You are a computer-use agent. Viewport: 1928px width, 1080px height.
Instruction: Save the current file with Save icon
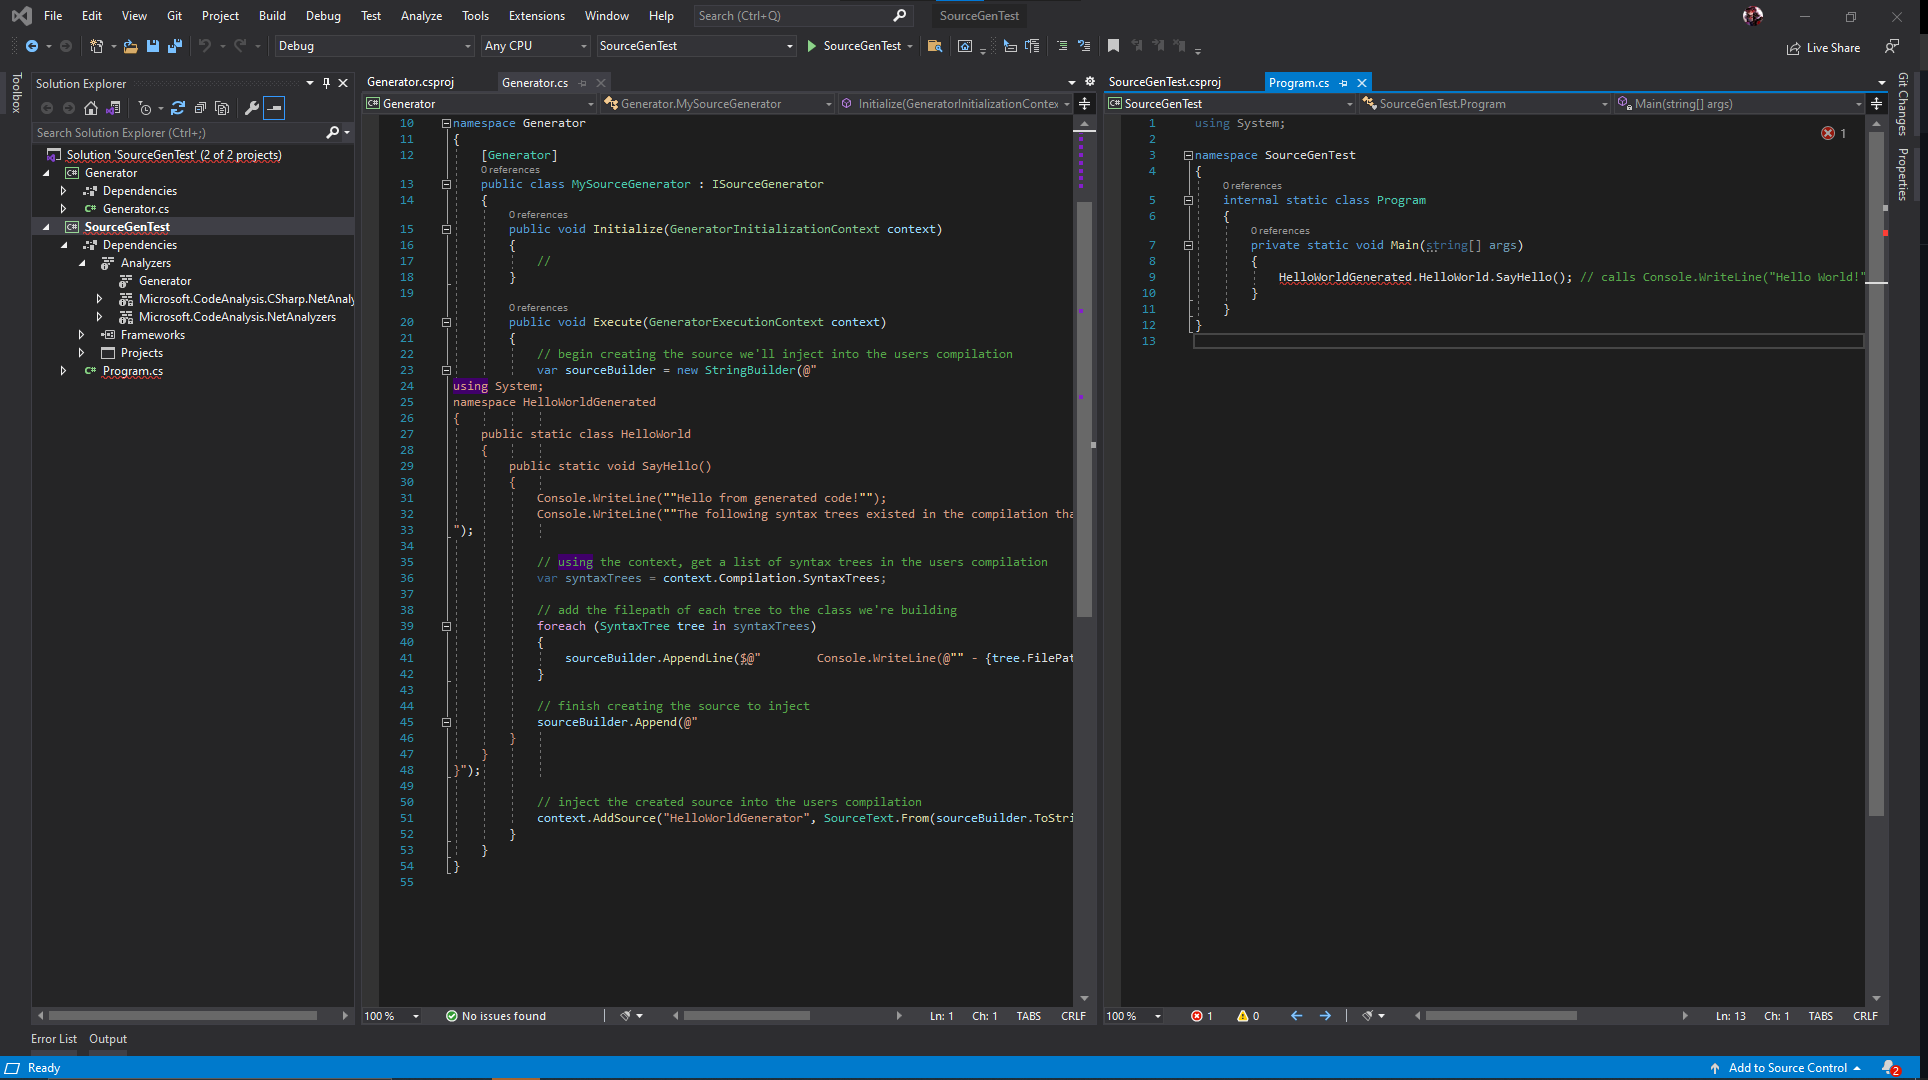click(153, 46)
